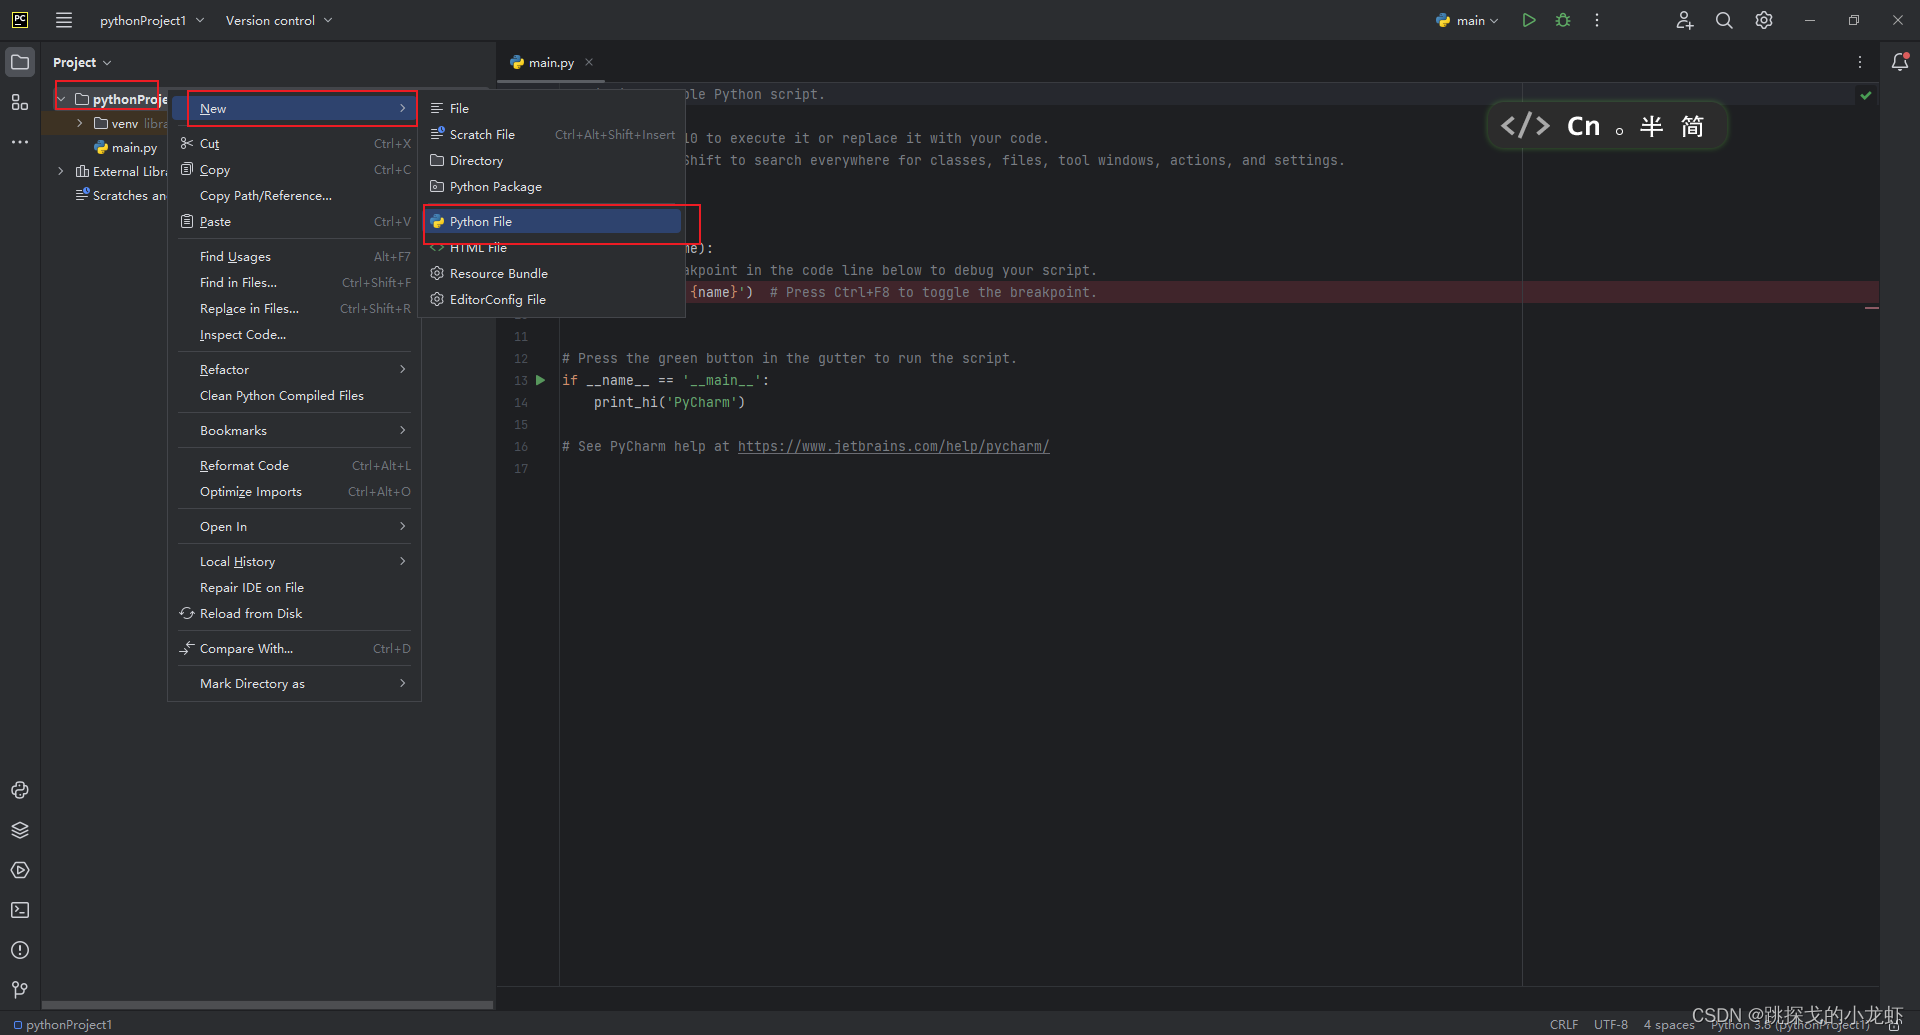Select Optimize Imports in context menu

pyautogui.click(x=294, y=491)
